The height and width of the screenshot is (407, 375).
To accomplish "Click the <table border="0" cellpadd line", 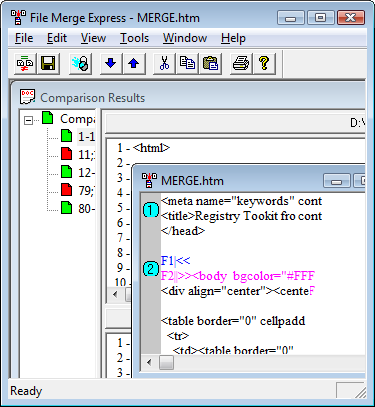I will click(233, 321).
